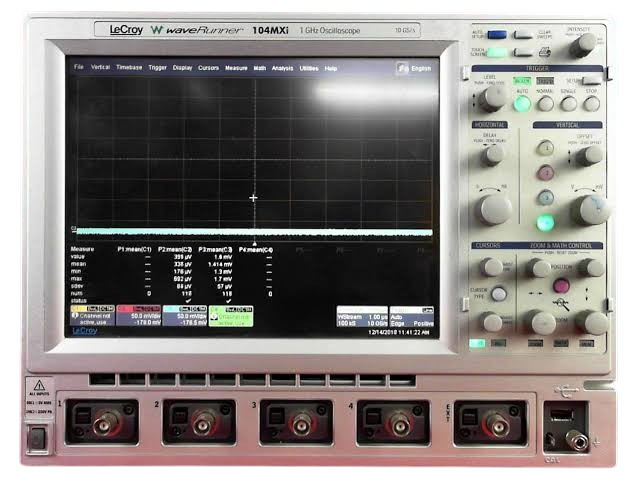
Task: Open the Cursors menu
Action: pos(208,68)
